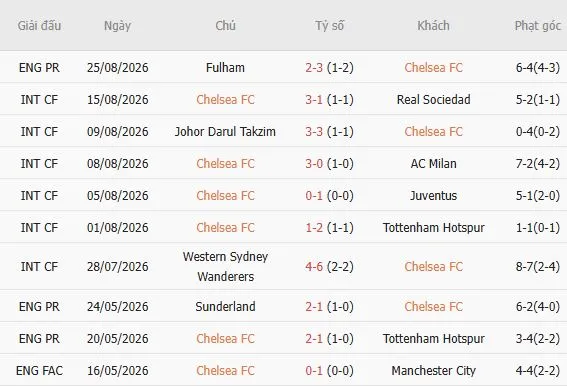Select the Phạt góc column header
The width and height of the screenshot is (567, 386).
tap(538, 26)
